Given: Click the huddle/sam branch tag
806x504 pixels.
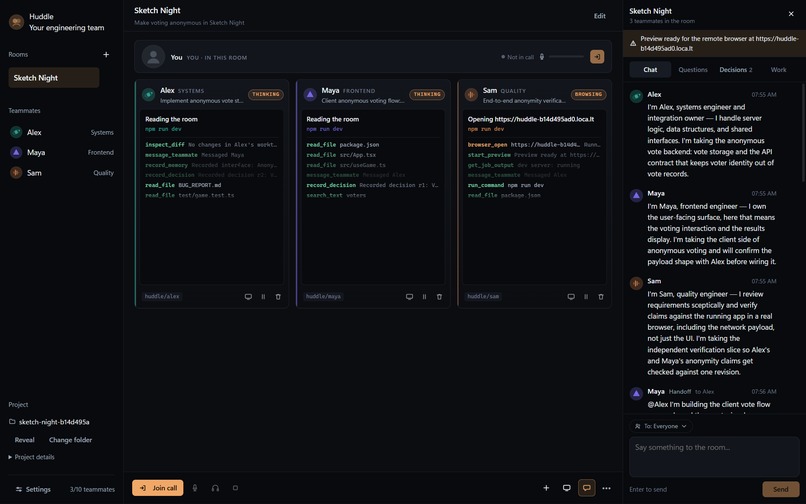Looking at the screenshot, I should [x=483, y=296].
